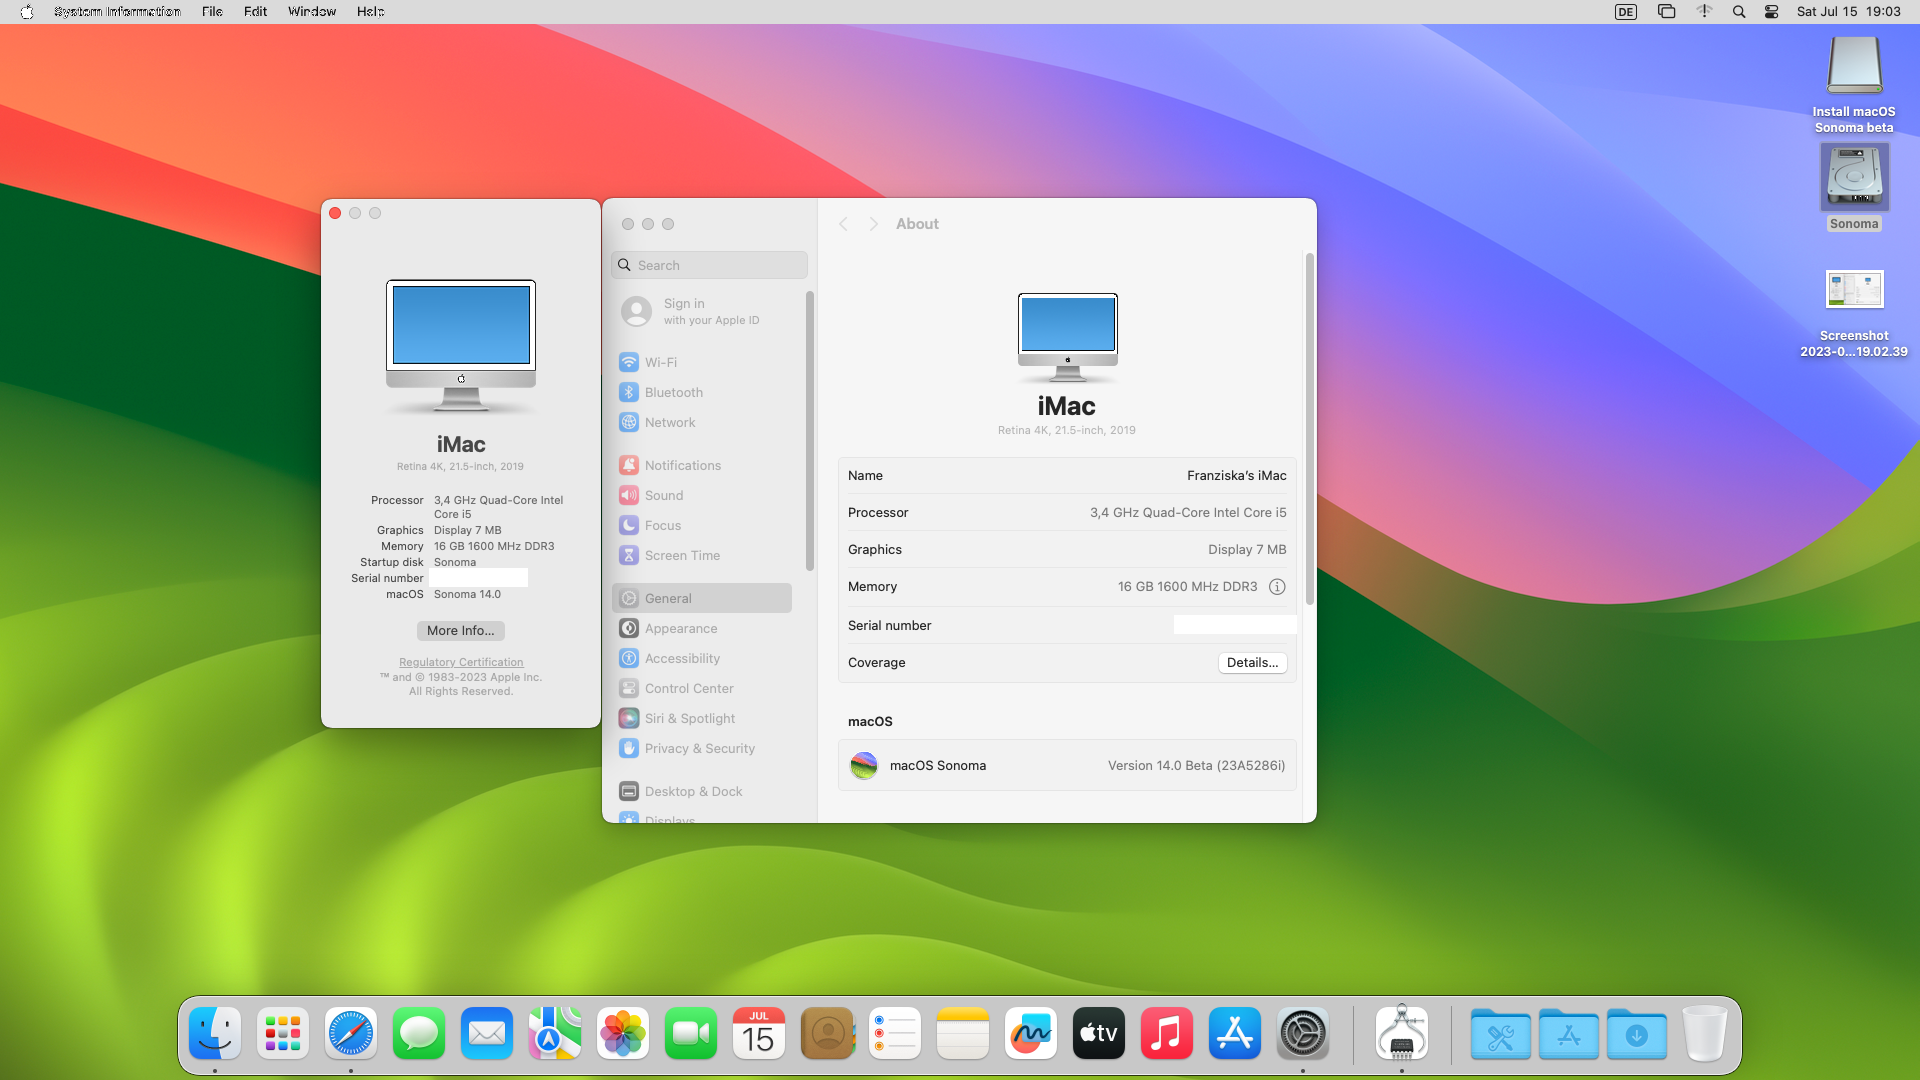Select Bluetooth in the settings sidebar
1920x1080 pixels.
click(673, 392)
